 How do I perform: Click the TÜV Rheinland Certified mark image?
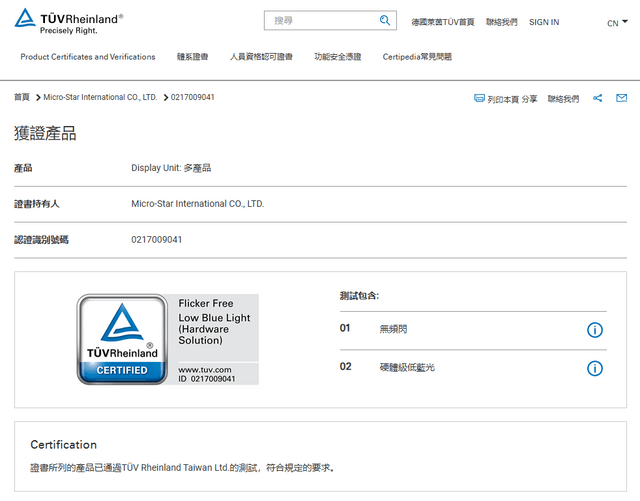click(x=168, y=339)
